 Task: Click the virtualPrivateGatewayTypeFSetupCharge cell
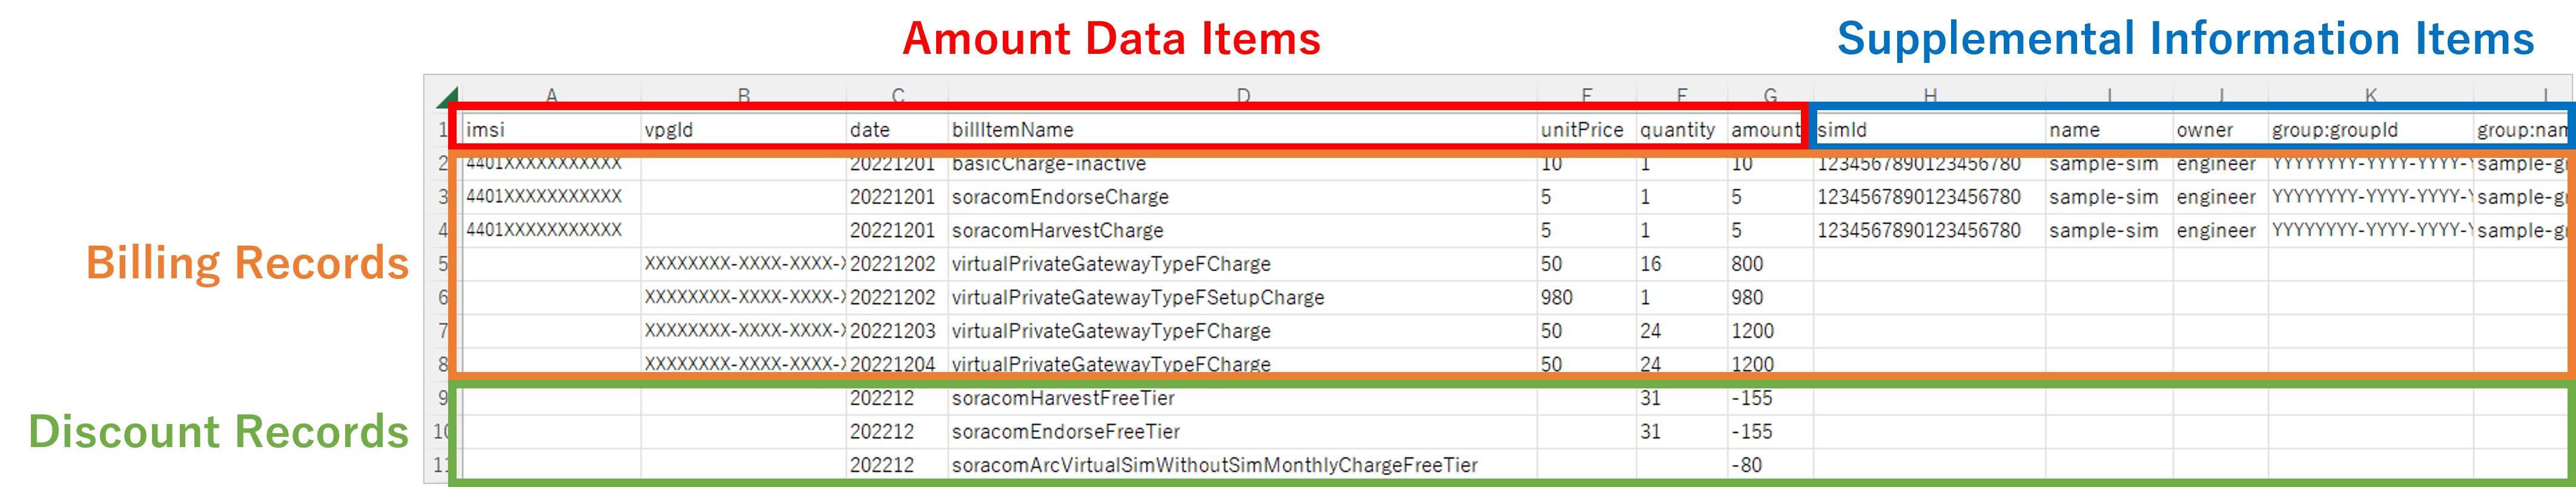pos(1137,297)
